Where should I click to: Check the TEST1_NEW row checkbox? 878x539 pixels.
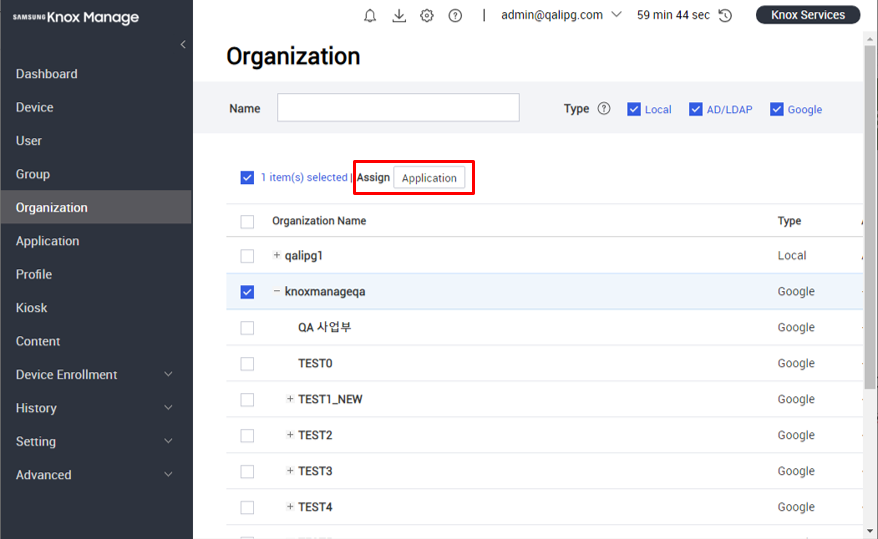(x=247, y=400)
